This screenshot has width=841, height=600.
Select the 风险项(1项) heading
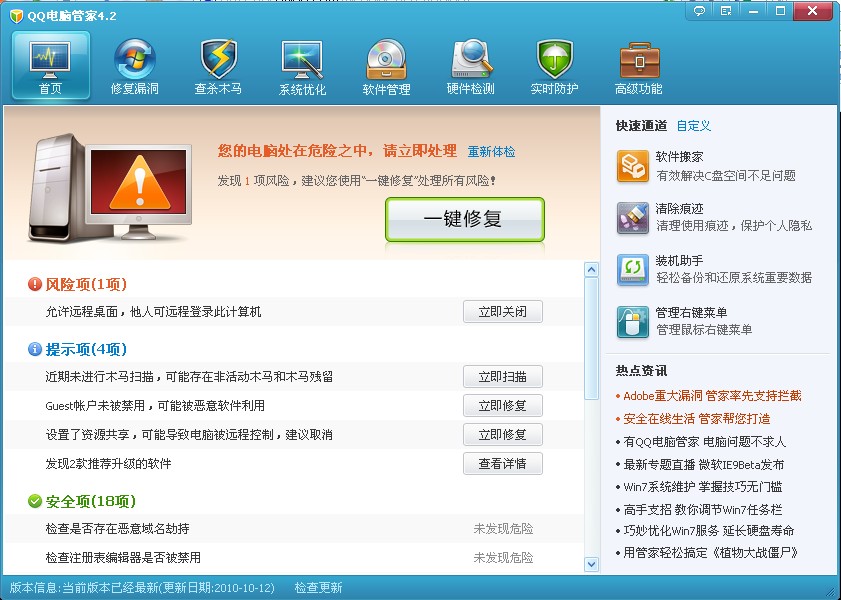[x=86, y=284]
